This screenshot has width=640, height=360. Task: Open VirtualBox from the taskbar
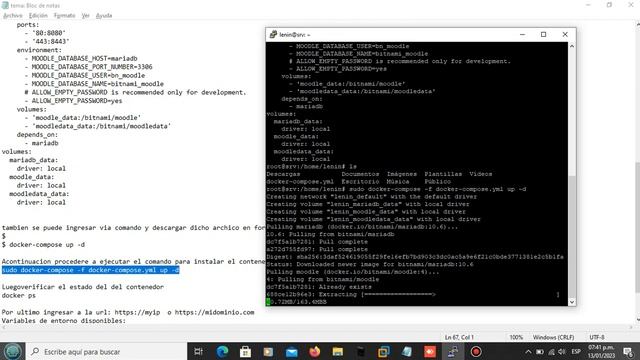(x=384, y=351)
